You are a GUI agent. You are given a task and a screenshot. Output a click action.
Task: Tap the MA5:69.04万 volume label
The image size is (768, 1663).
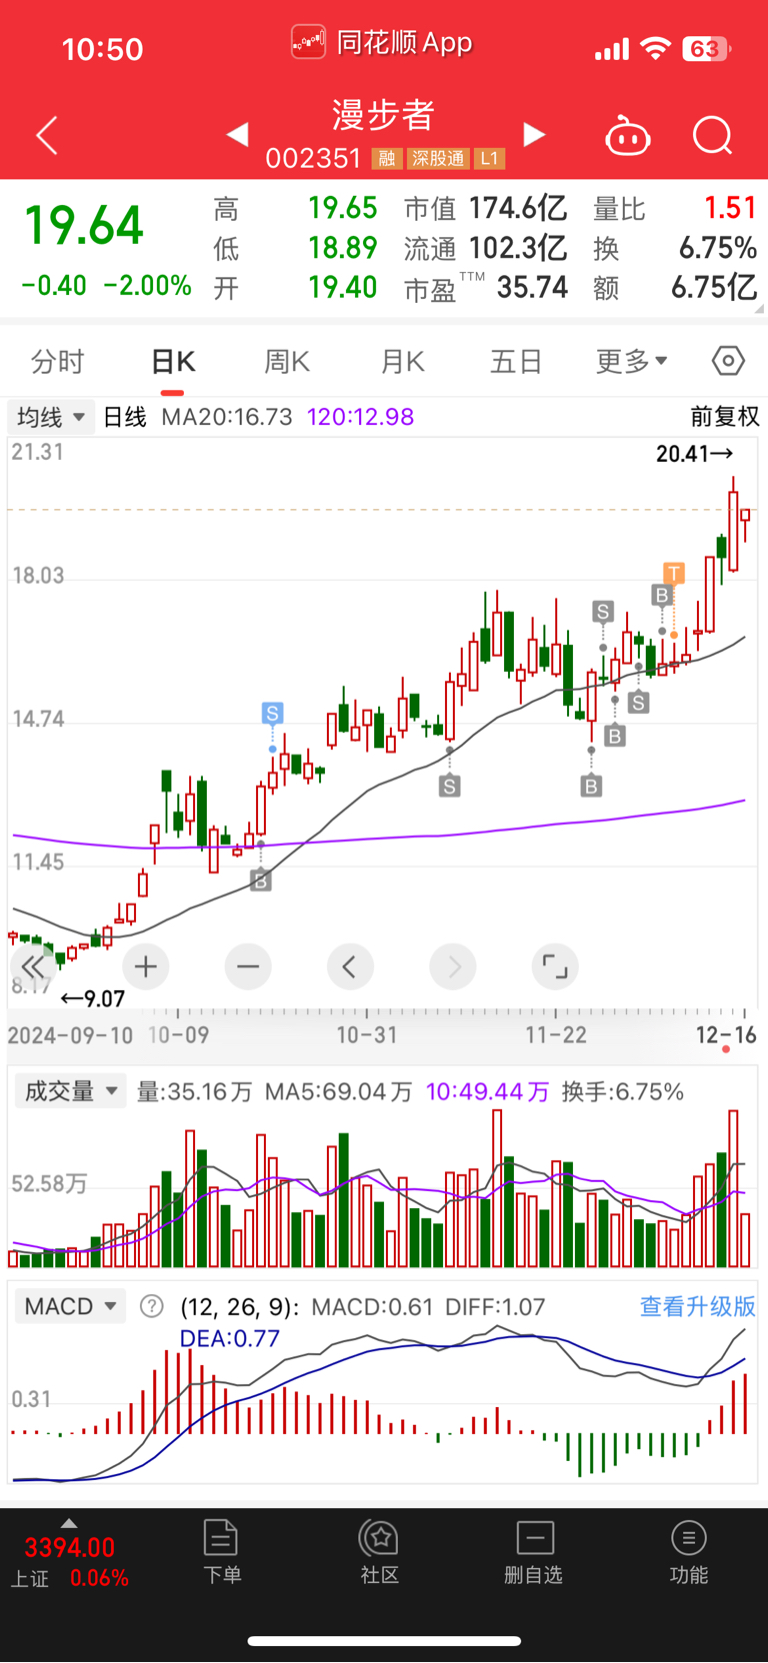(338, 1091)
